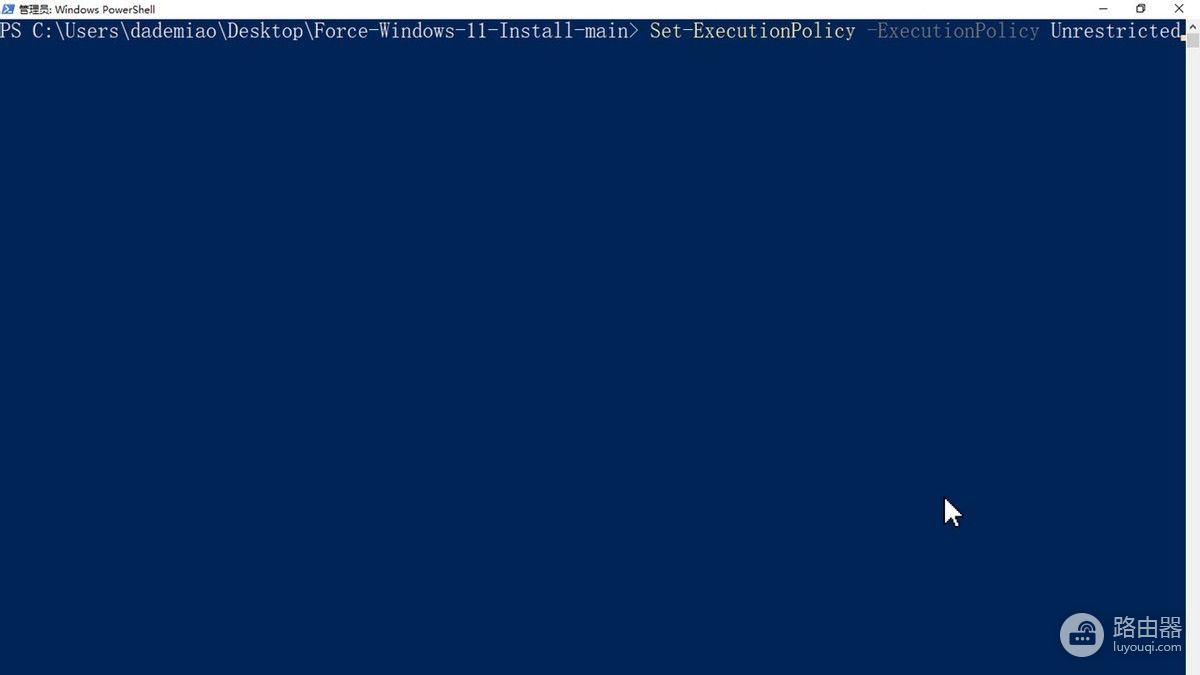Viewport: 1200px width, 675px height.
Task: Minimize the PowerShell window
Action: 1102,9
